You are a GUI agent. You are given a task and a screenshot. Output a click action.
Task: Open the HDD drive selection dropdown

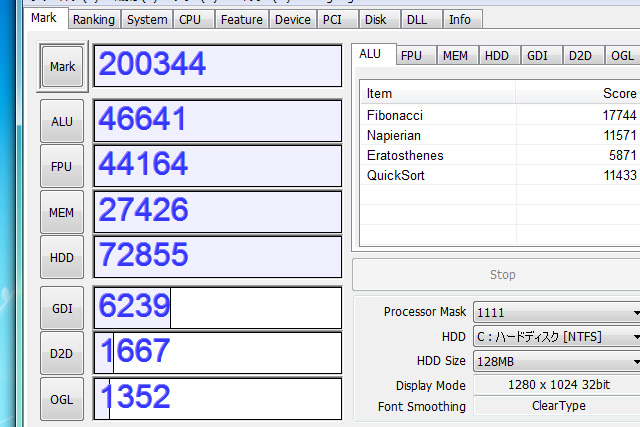point(556,337)
